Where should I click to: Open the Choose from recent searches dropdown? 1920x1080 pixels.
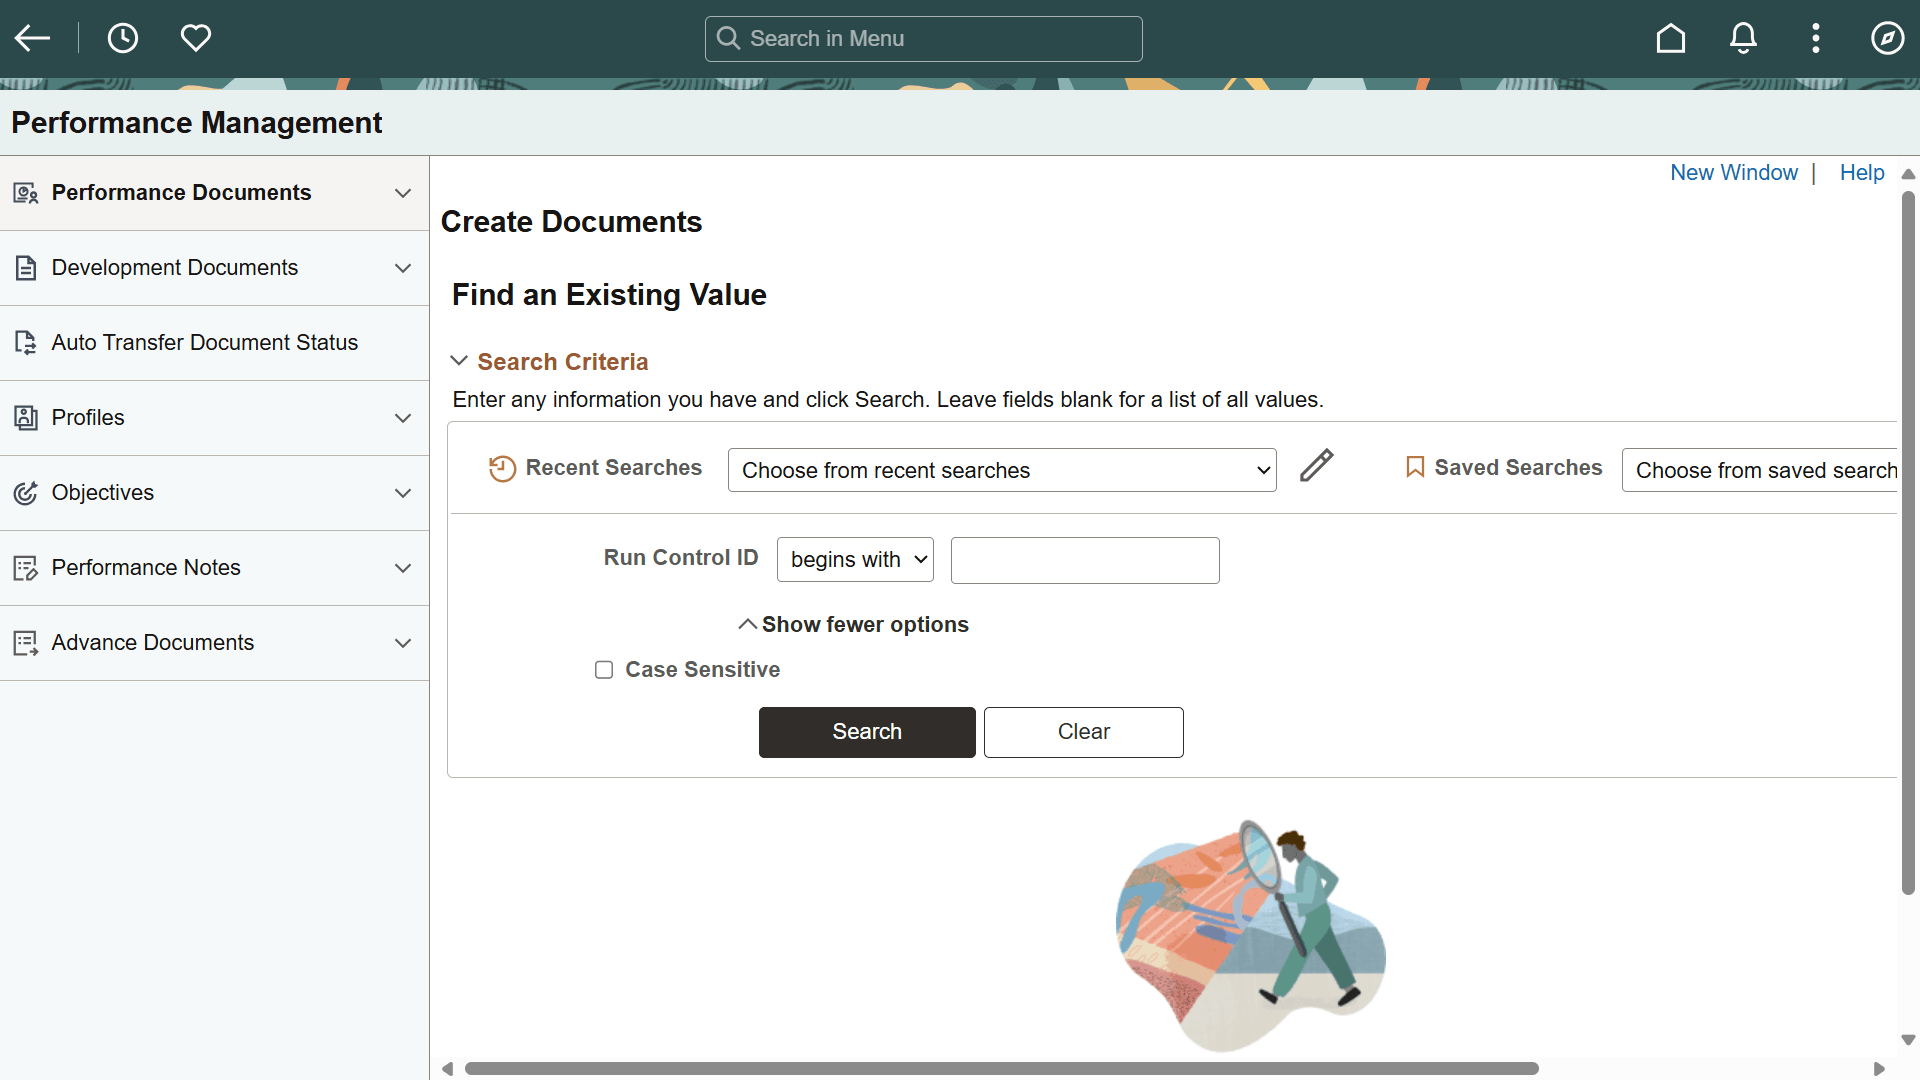coord(1001,470)
